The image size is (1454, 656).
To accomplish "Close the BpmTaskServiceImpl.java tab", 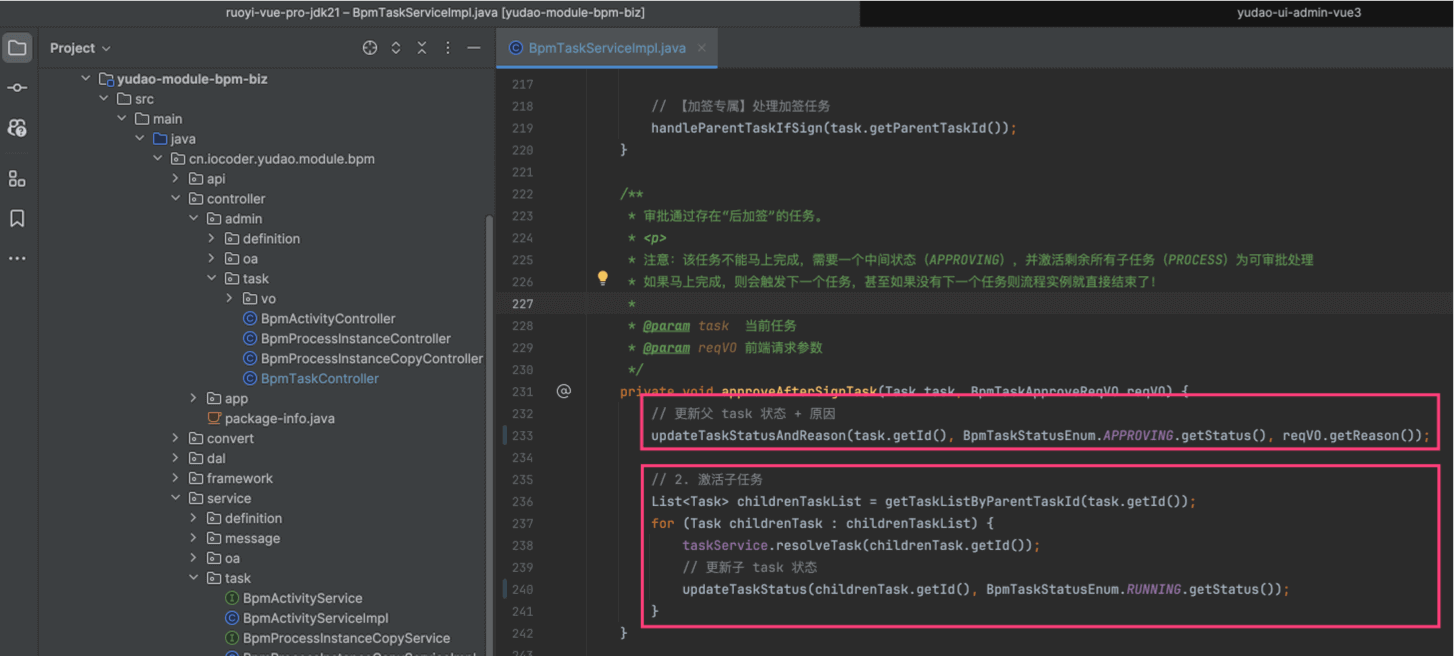I will [702, 48].
